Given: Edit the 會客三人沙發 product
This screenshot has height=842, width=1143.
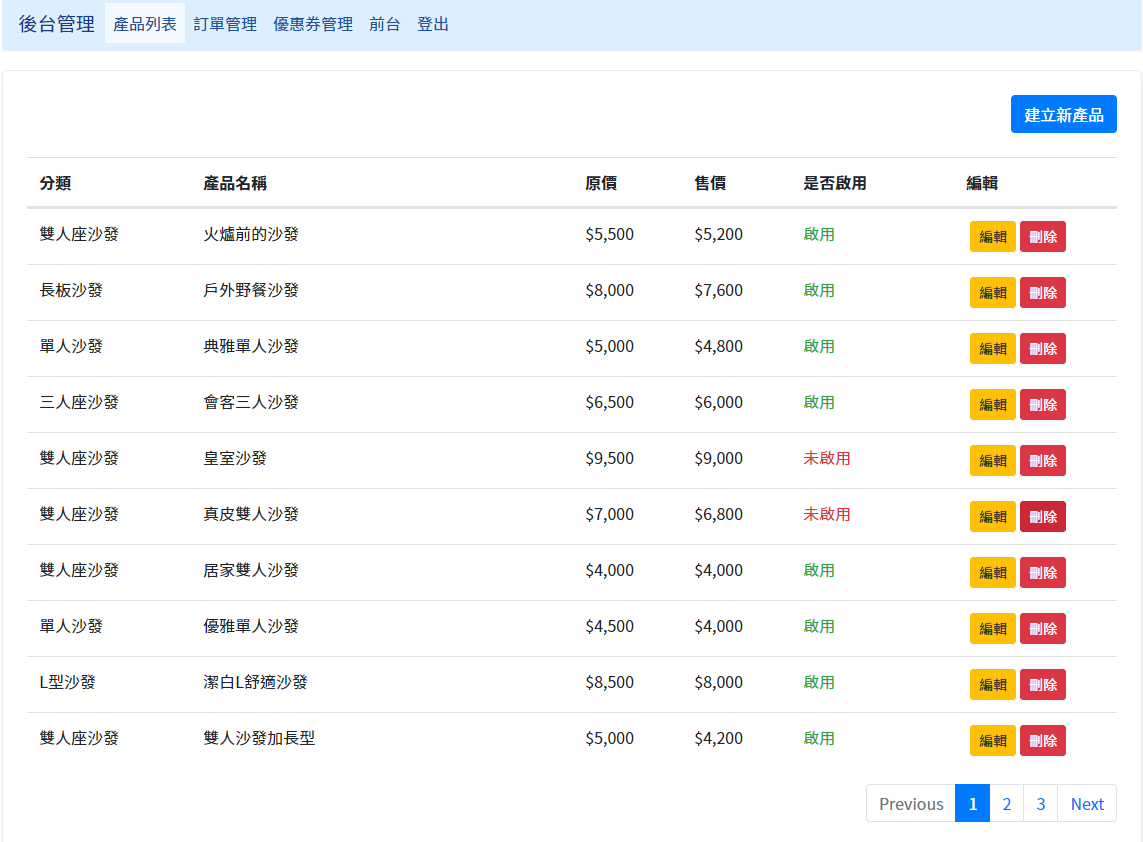Looking at the screenshot, I should point(992,404).
